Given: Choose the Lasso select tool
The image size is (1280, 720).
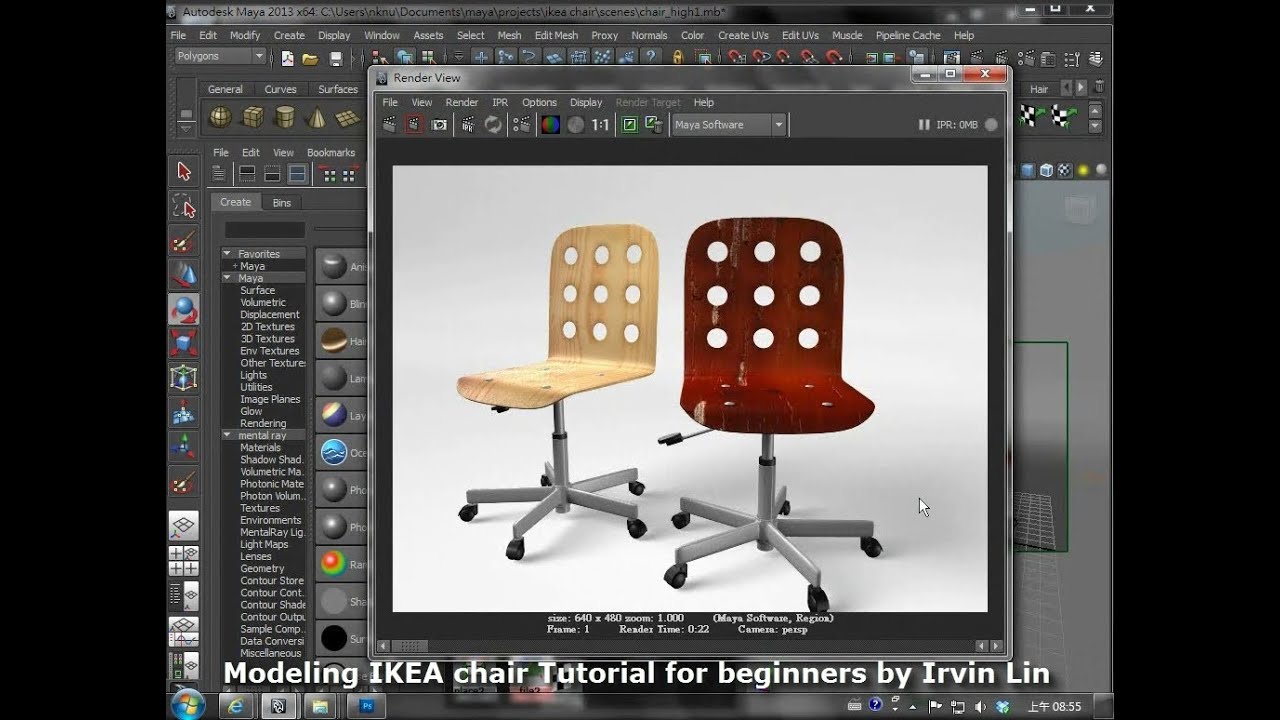Looking at the screenshot, I should pos(184,207).
